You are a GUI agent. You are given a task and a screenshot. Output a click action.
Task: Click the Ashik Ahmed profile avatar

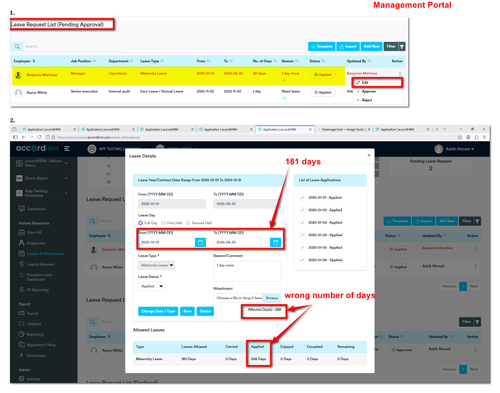(x=439, y=149)
